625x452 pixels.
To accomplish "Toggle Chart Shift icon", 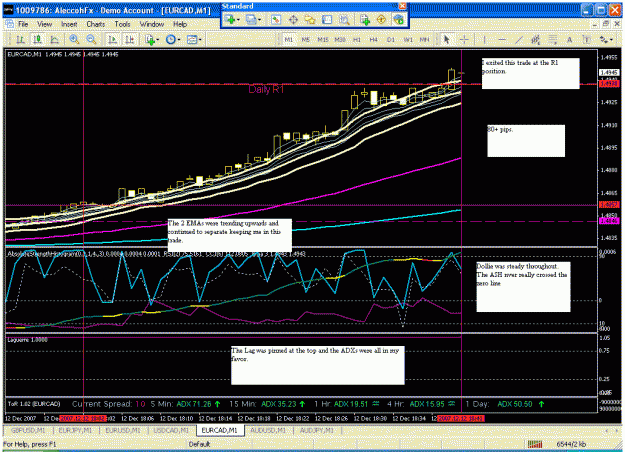I will (x=130, y=39).
